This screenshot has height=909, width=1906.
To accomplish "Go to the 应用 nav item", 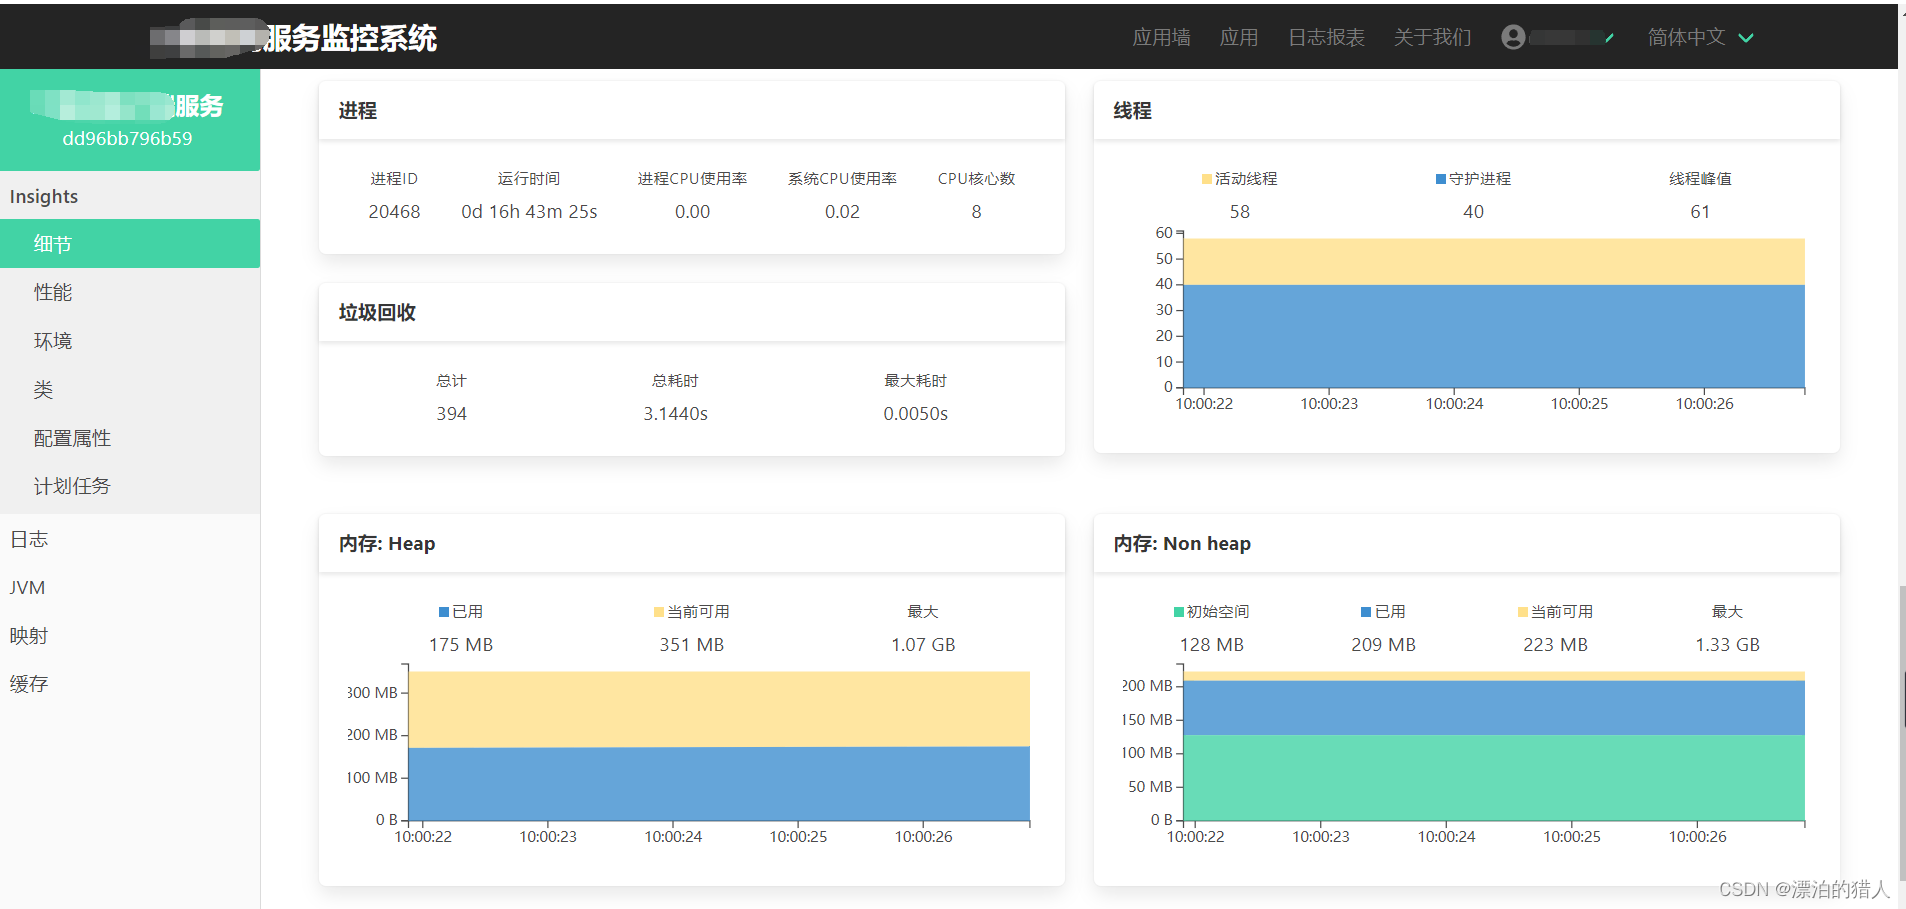I will [1239, 37].
